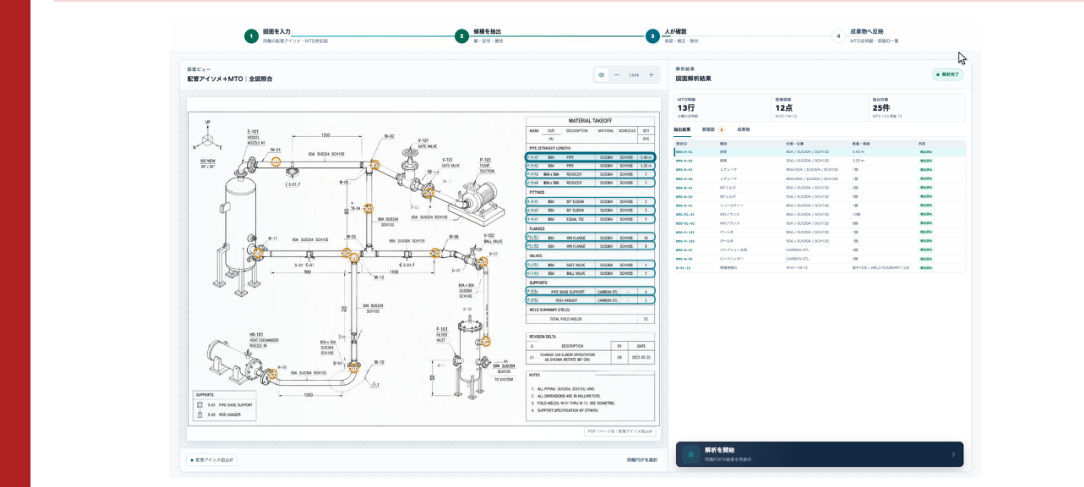This screenshot has width=1084, height=487.
Task: Select highlighted EQUAL TEE row in Material Takeoff
Action: 590,219
